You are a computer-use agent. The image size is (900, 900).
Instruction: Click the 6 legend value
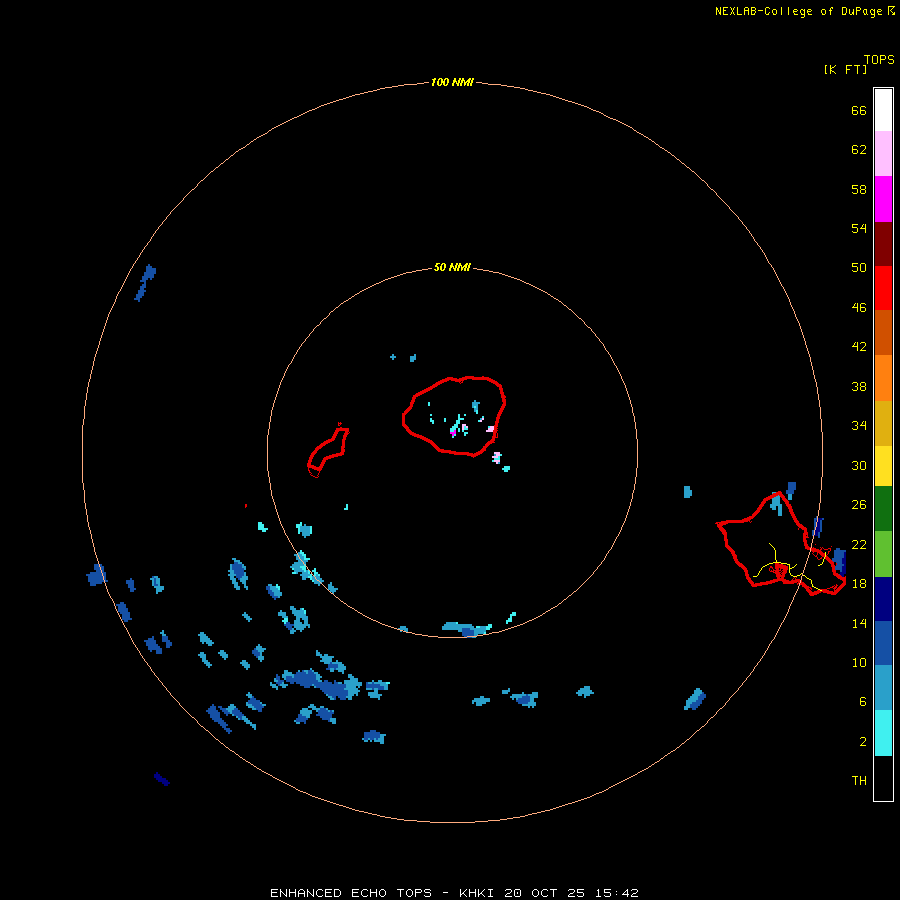863,701
